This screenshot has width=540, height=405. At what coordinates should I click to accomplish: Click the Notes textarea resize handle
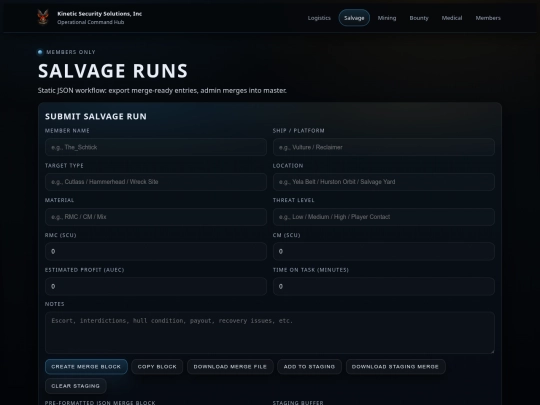492,351
